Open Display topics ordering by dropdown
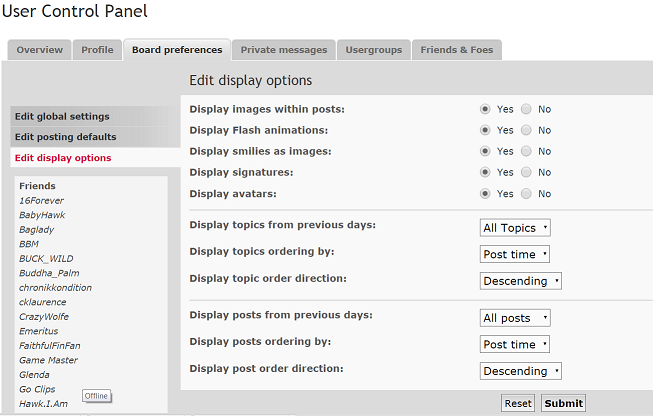 click(515, 254)
